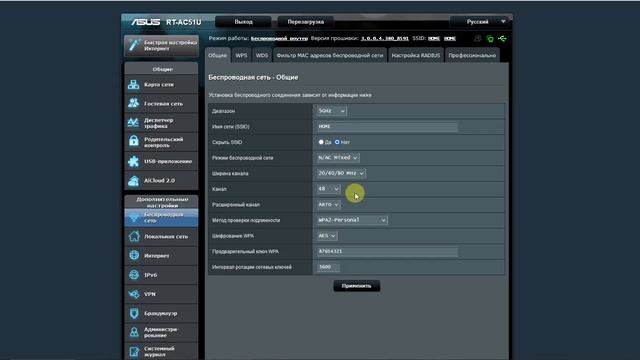Select Да to hide SSID
This screenshot has width=640, height=360.
(321, 142)
